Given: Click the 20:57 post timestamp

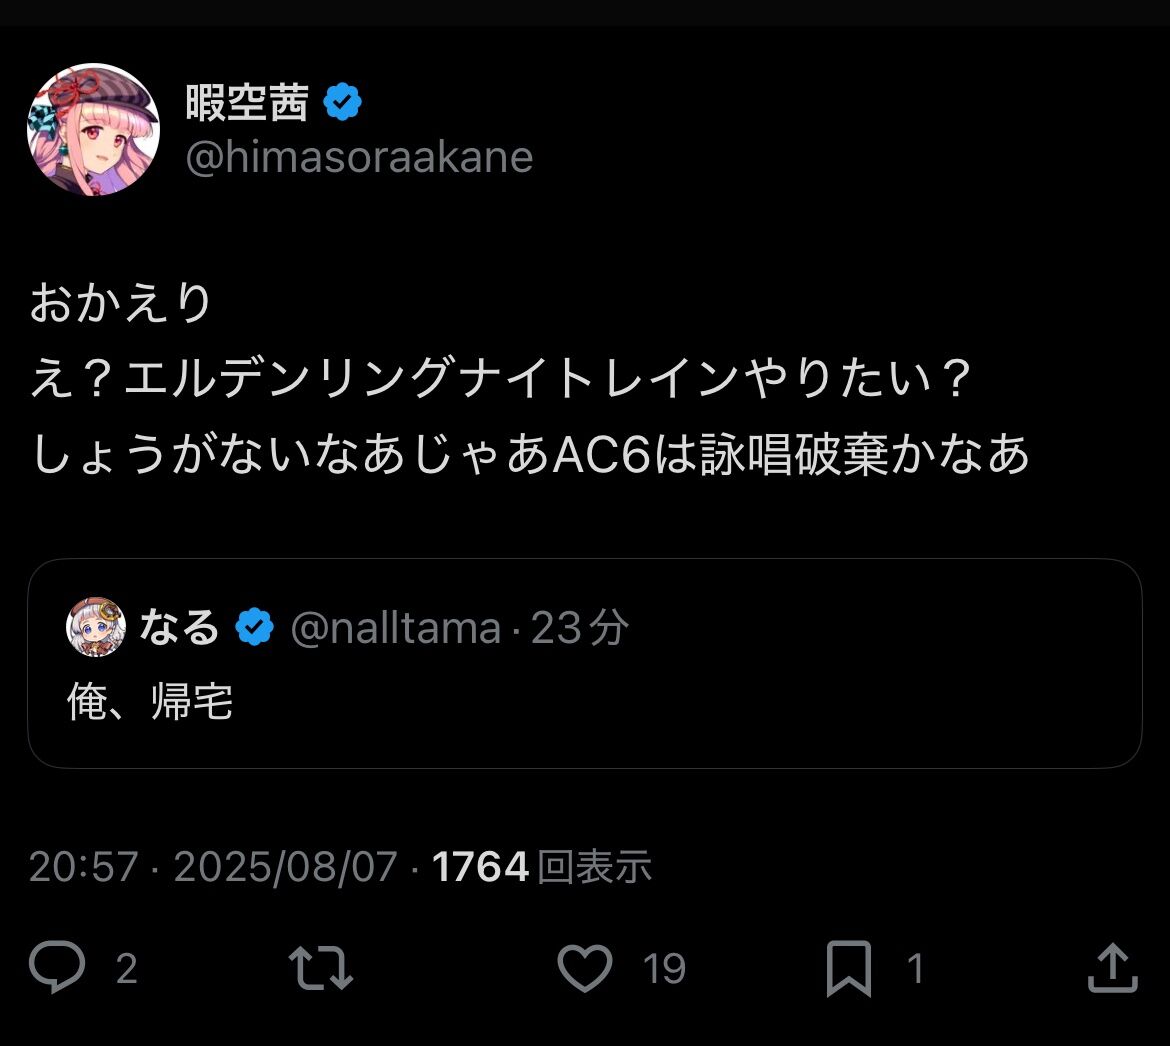Looking at the screenshot, I should click(84, 867).
